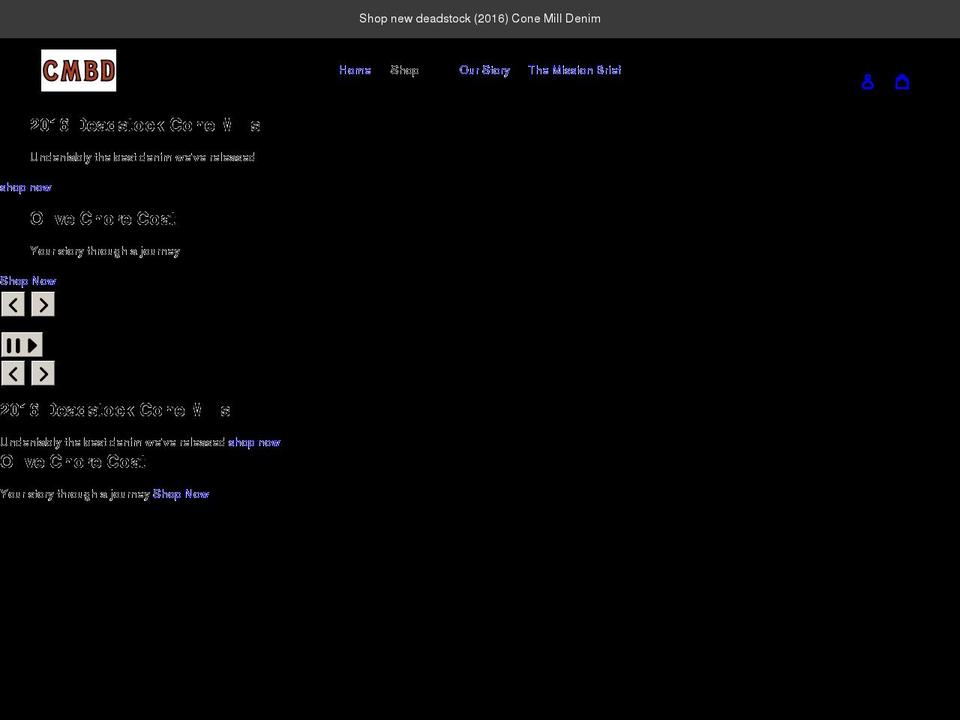Viewport: 960px width, 720px height.
Task: Open the Our Story page
Action: point(484,70)
